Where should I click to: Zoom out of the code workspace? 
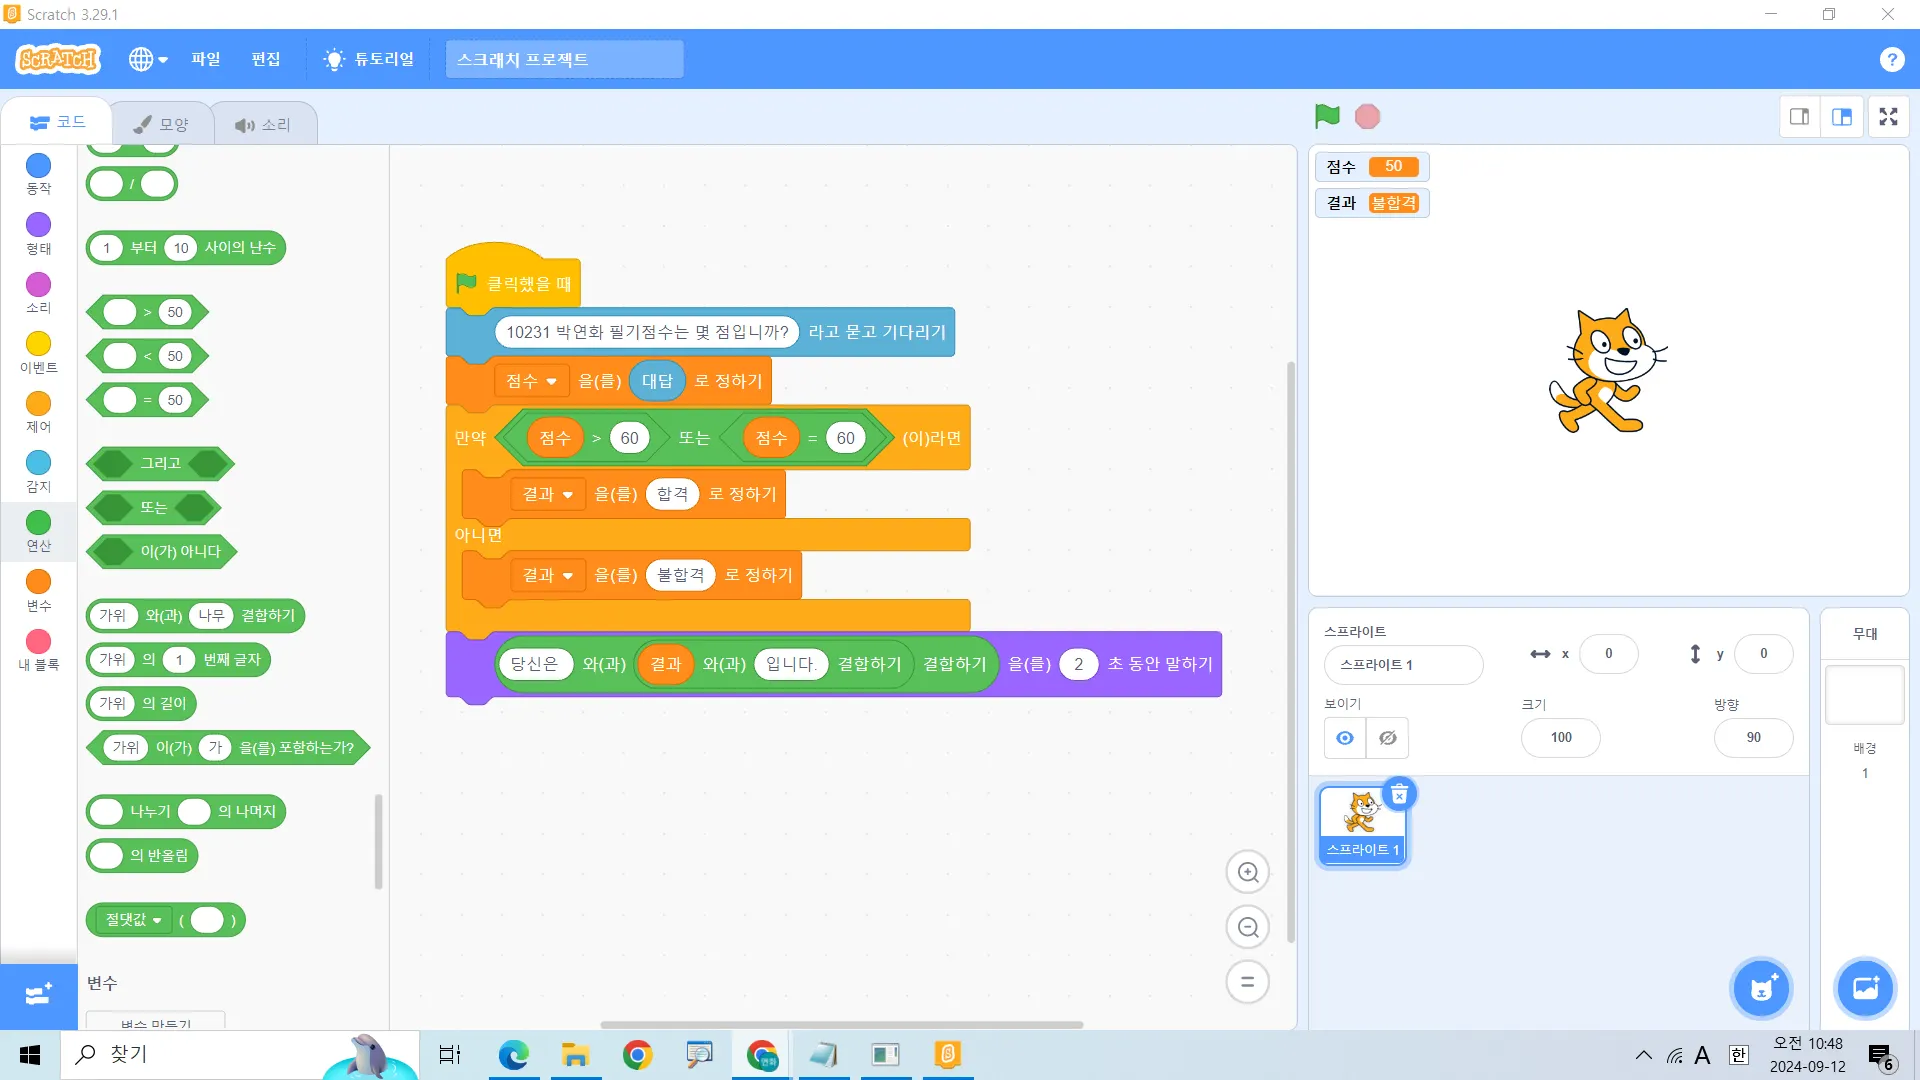tap(1247, 927)
